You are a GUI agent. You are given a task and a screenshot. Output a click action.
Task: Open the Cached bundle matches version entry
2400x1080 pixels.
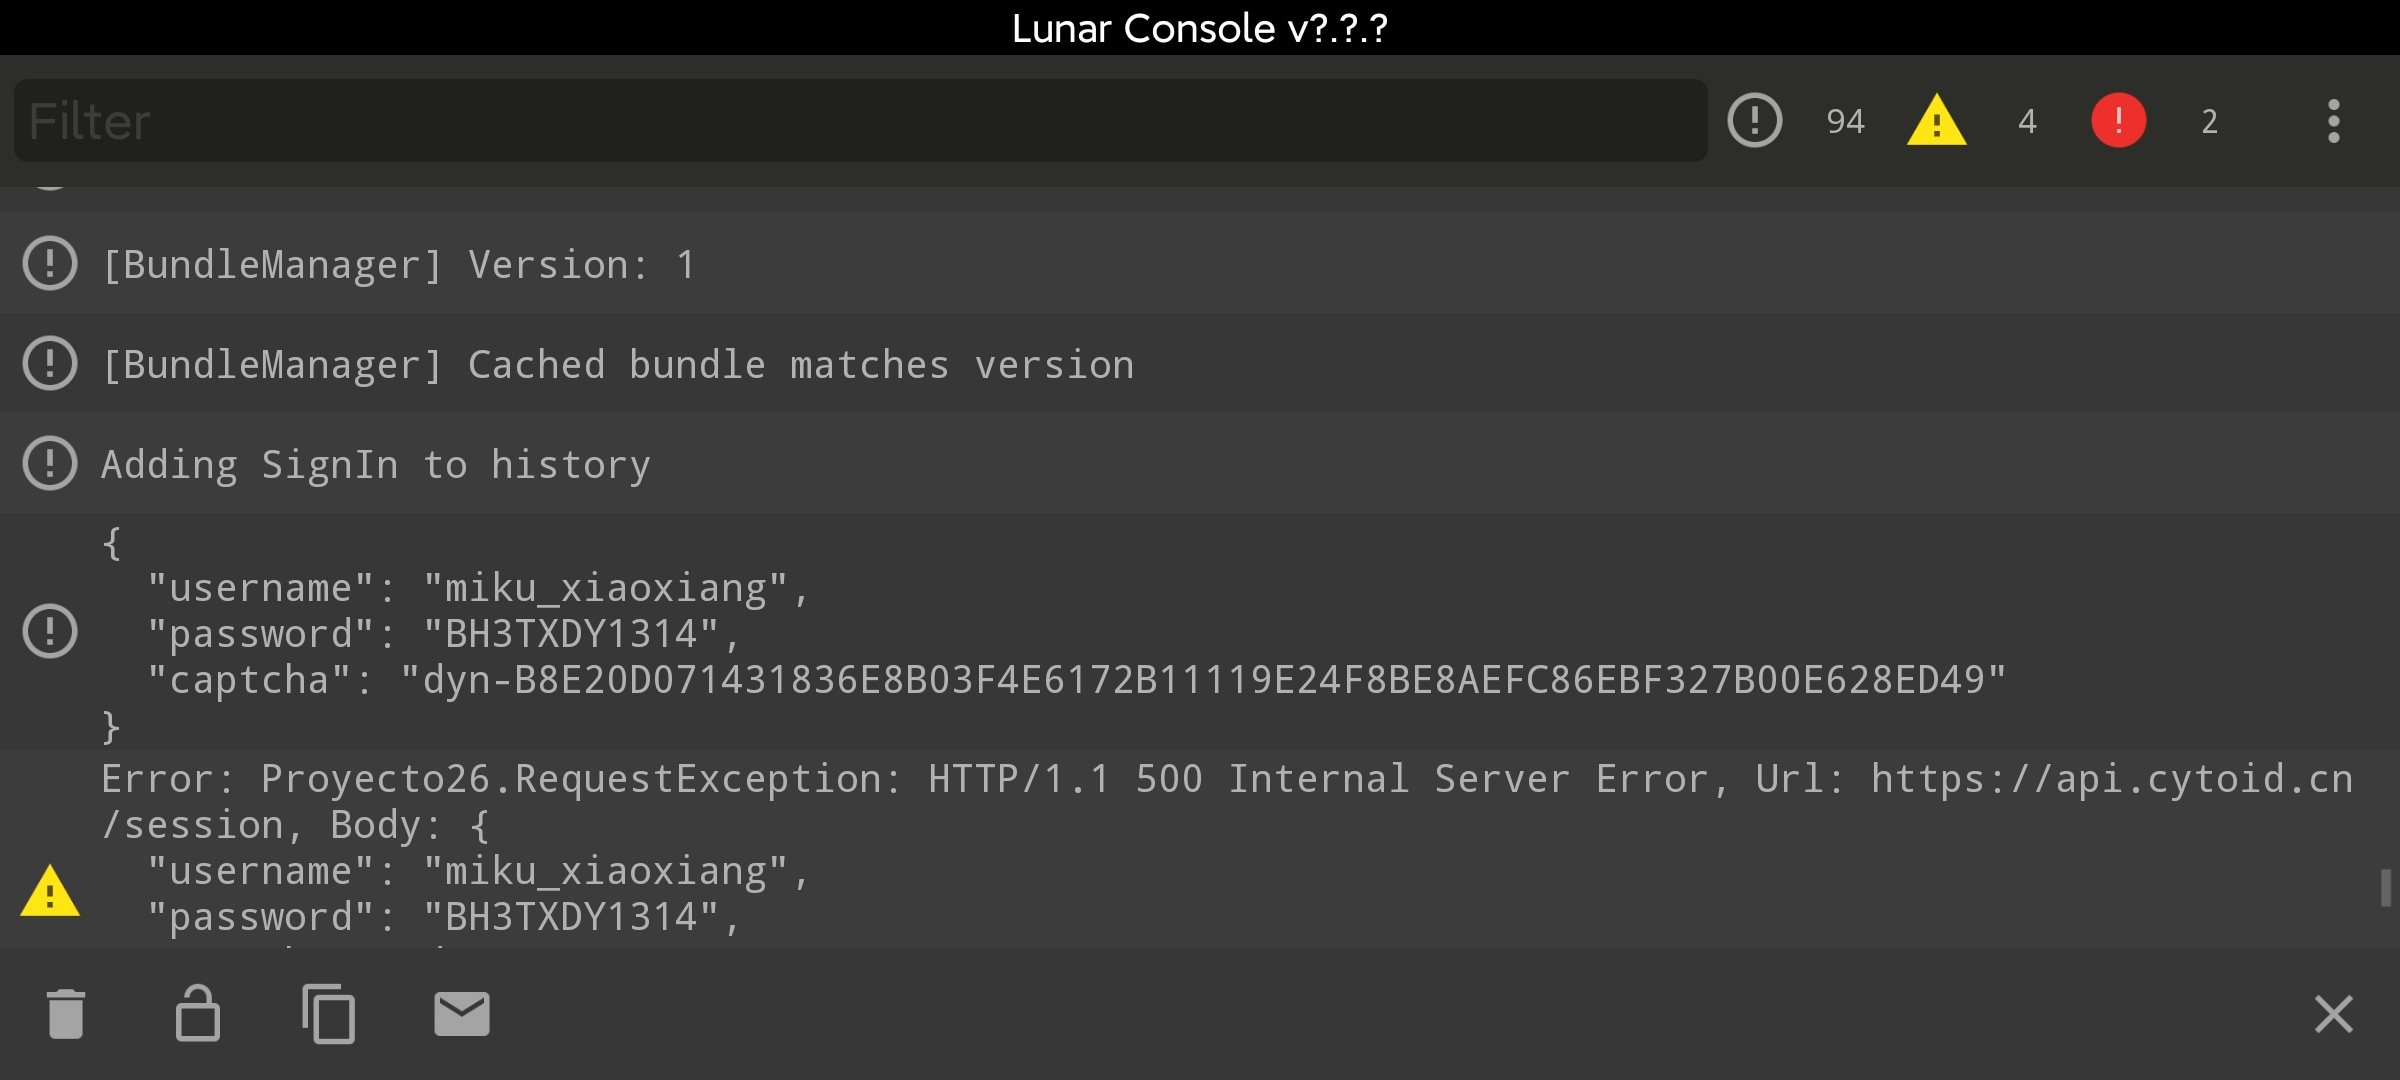coord(1200,364)
